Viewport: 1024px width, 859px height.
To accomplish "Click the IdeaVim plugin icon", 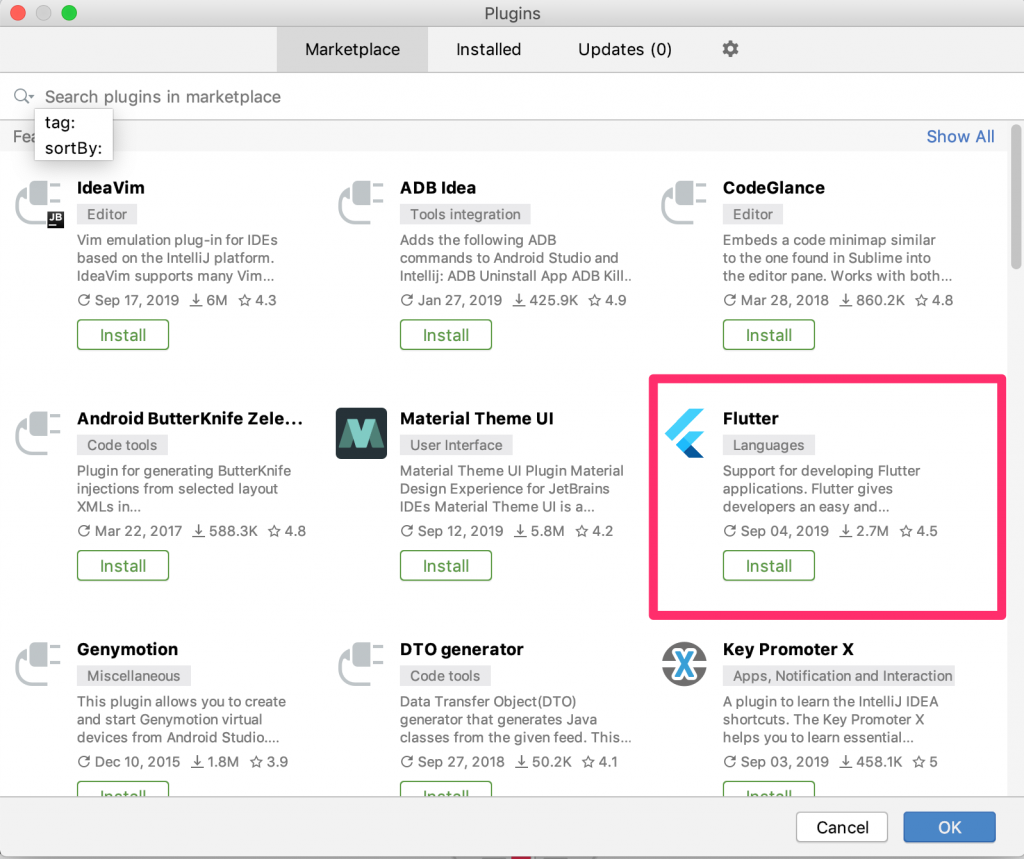I will point(39,204).
